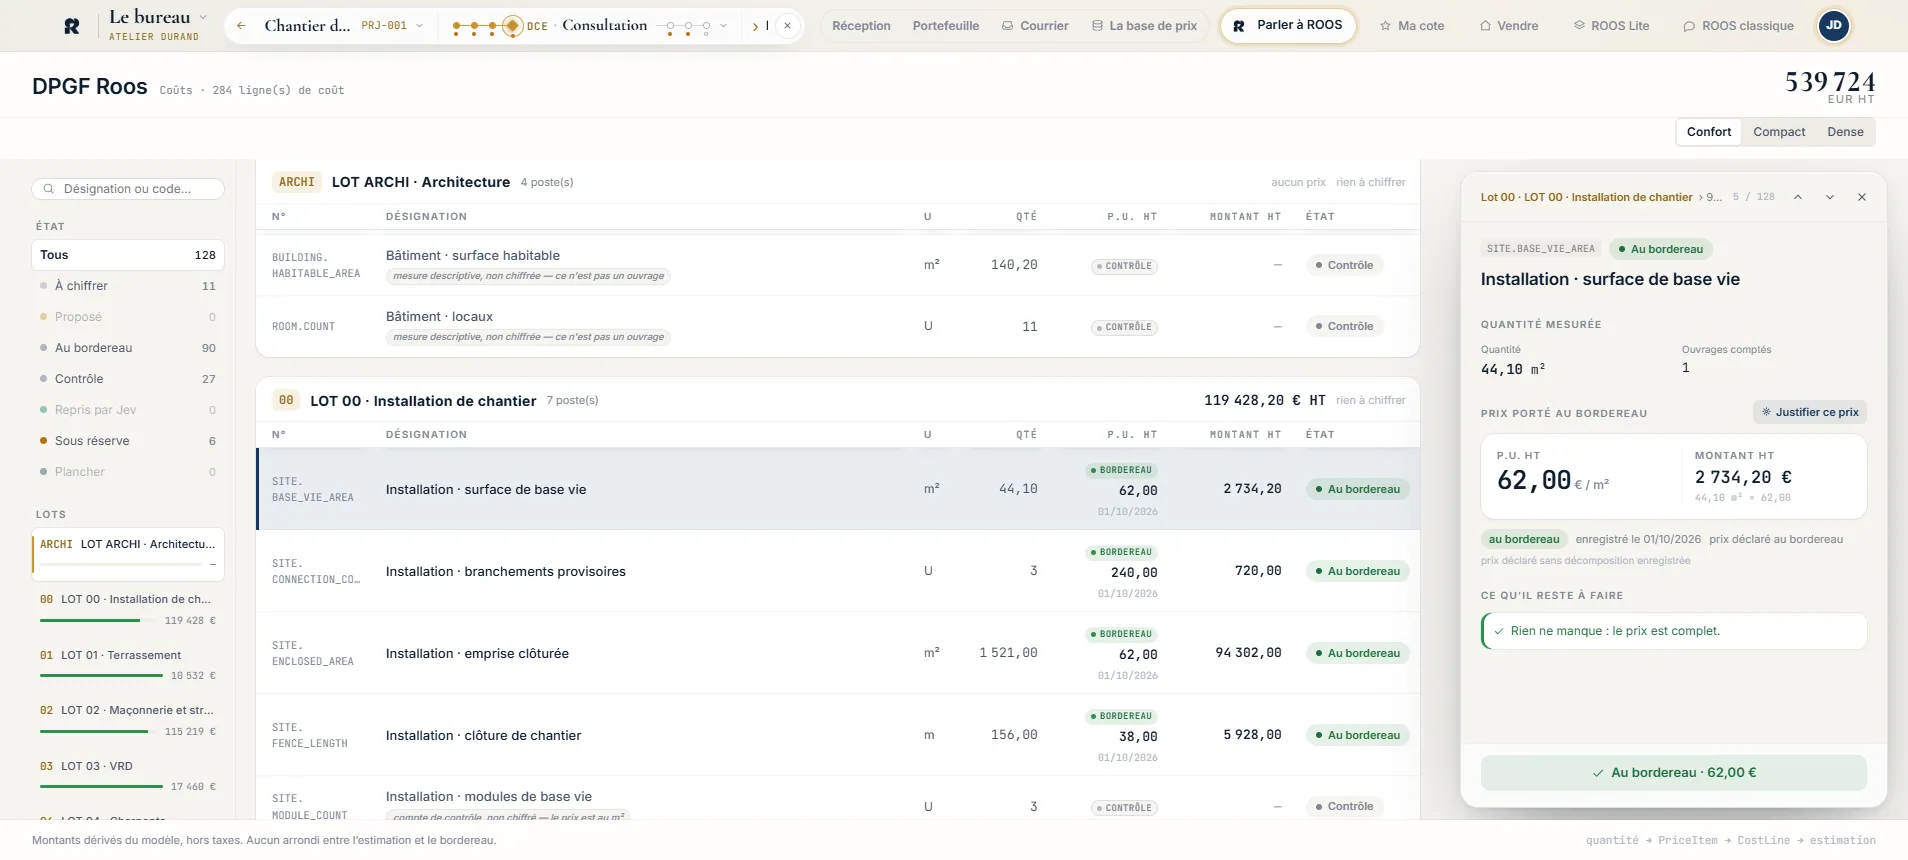Click the ROOS logo icon at top left

[x=72, y=26]
